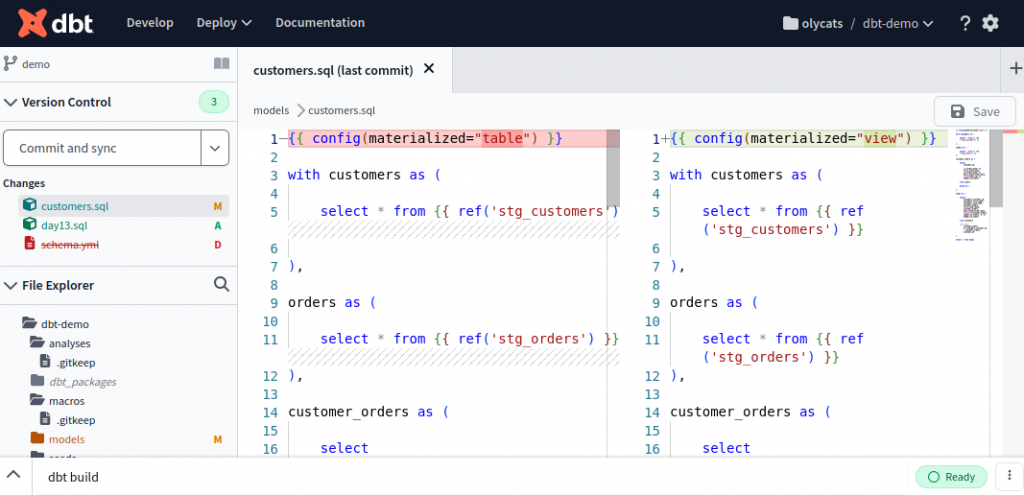This screenshot has width=1024, height=496.
Task: Open the .gitkeep file under macros
Action: (68, 420)
